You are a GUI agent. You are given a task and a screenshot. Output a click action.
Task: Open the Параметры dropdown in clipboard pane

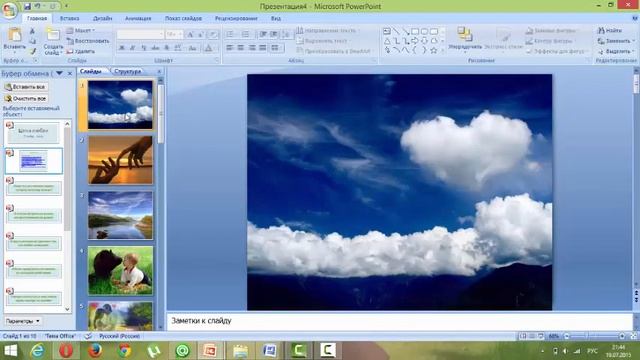[23, 321]
